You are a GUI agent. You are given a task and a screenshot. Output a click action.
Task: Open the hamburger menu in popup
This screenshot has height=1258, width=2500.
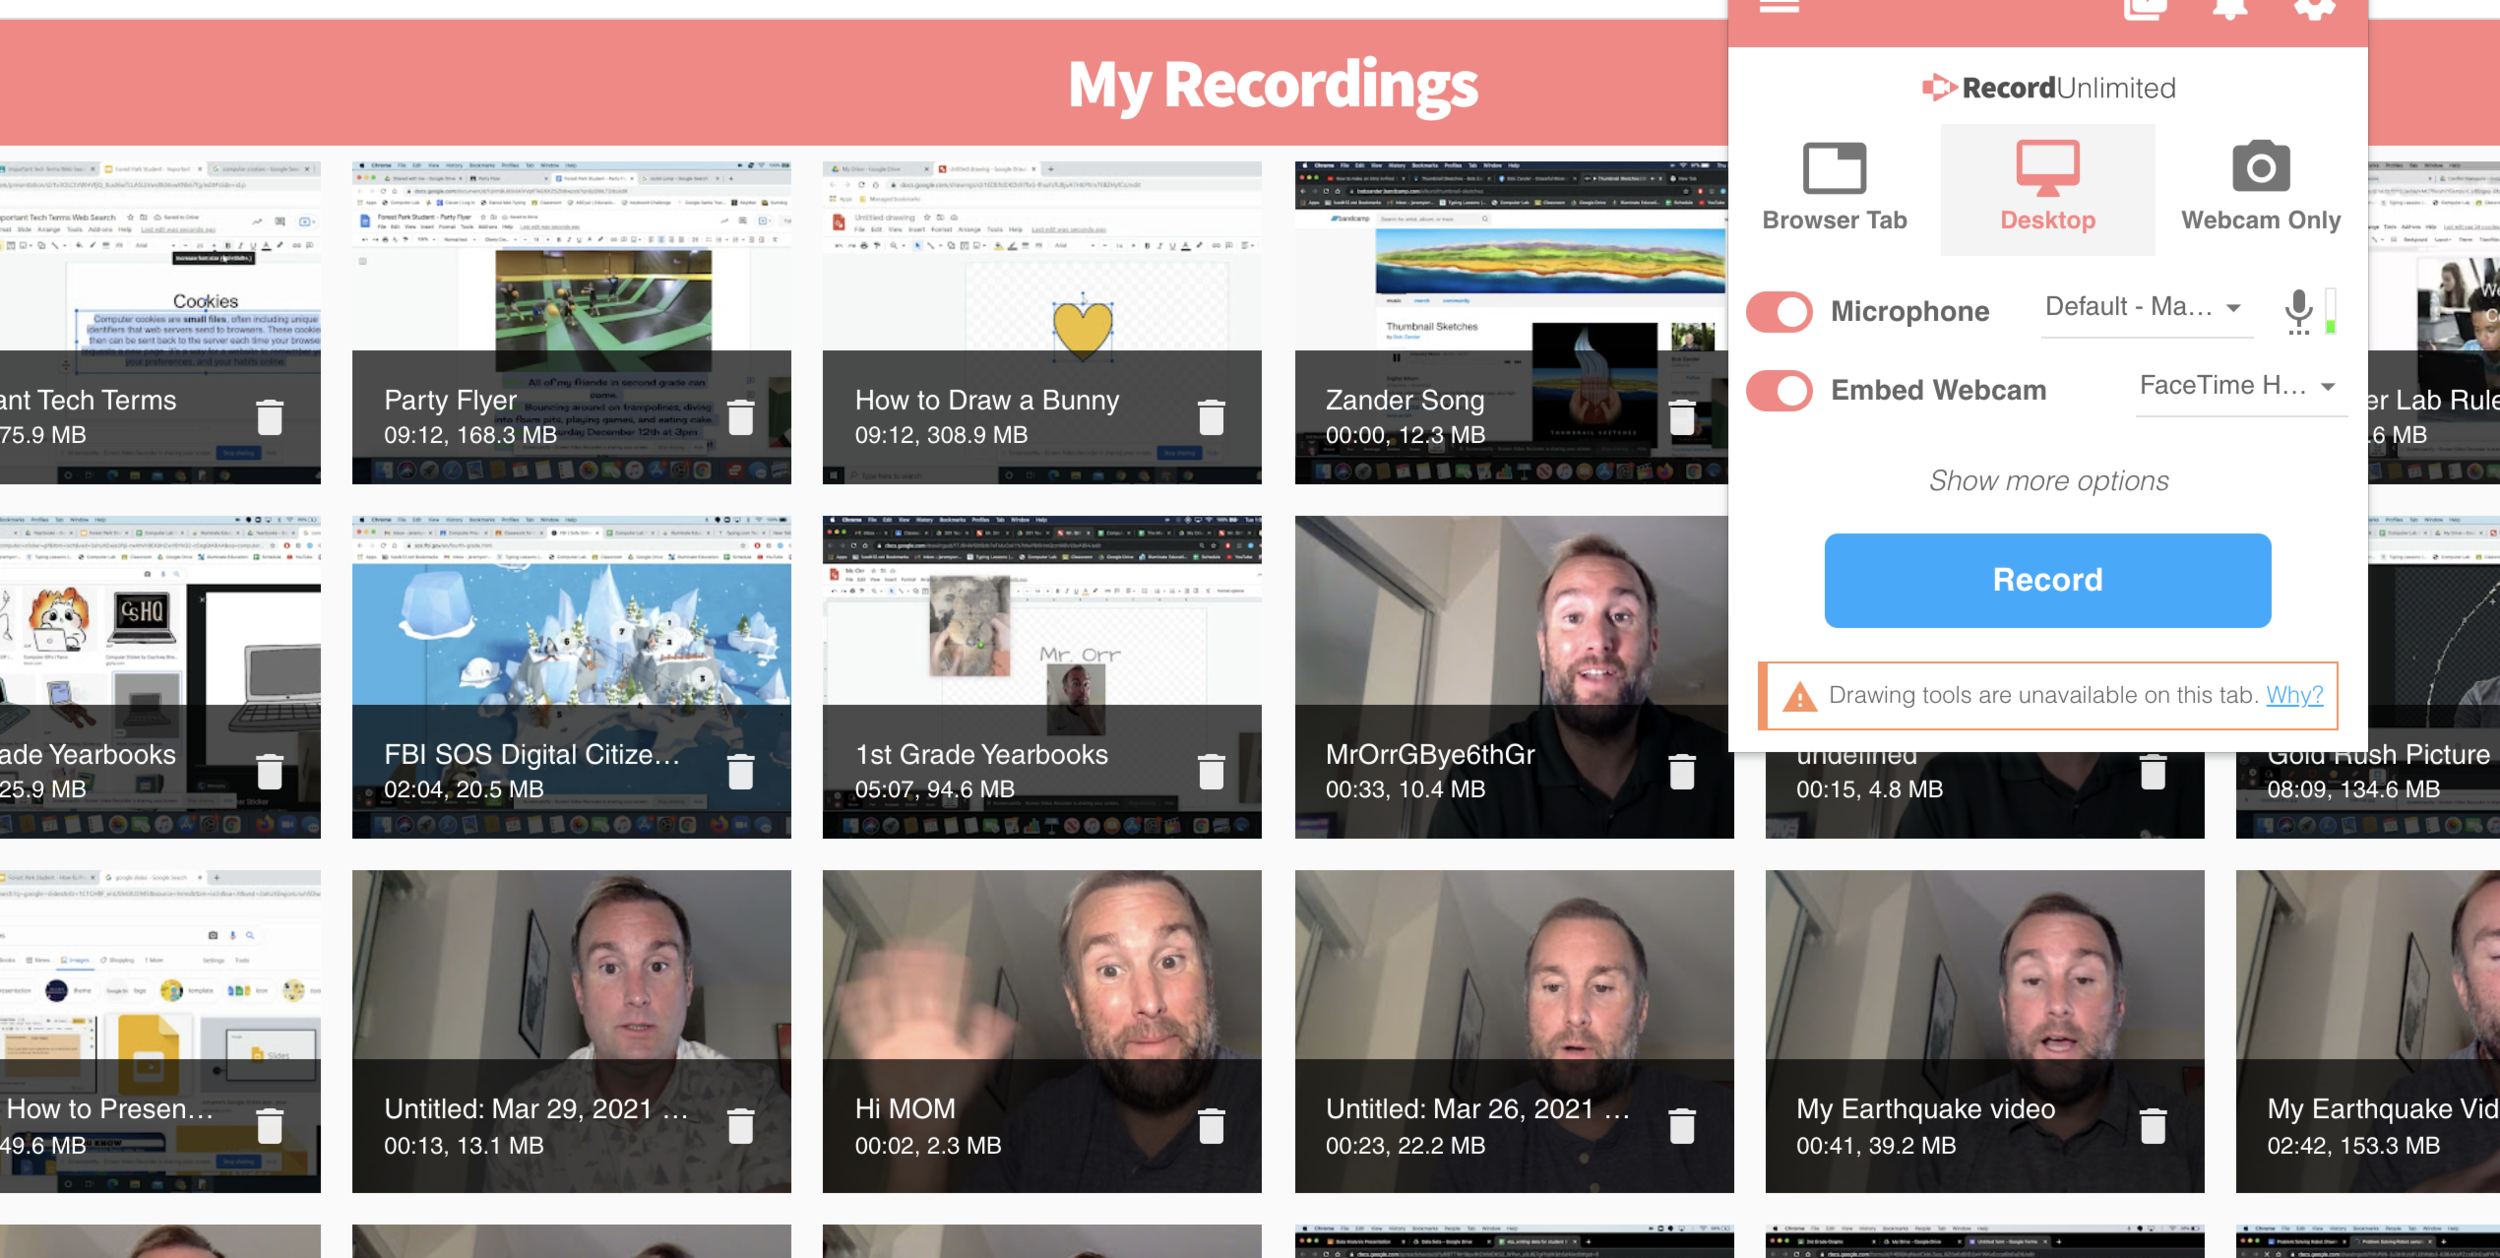pyautogui.click(x=1779, y=8)
